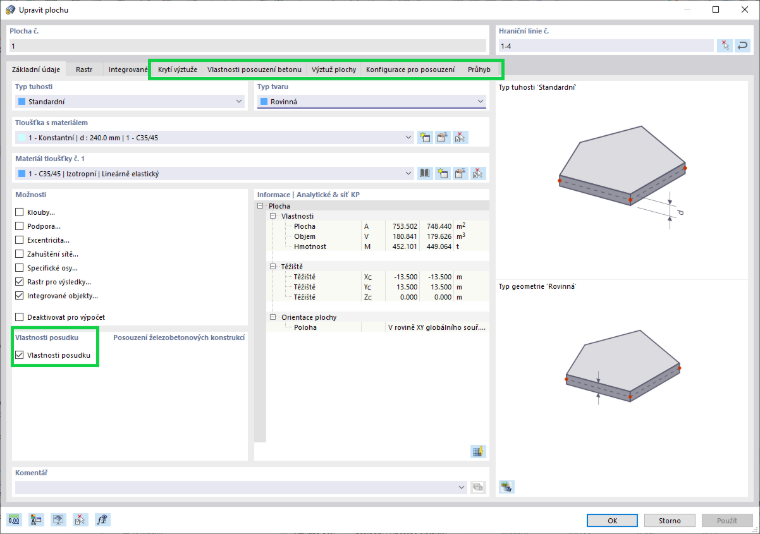This screenshot has height=534, width=760.
Task: Click the table icon below info panel
Action: coord(478,451)
